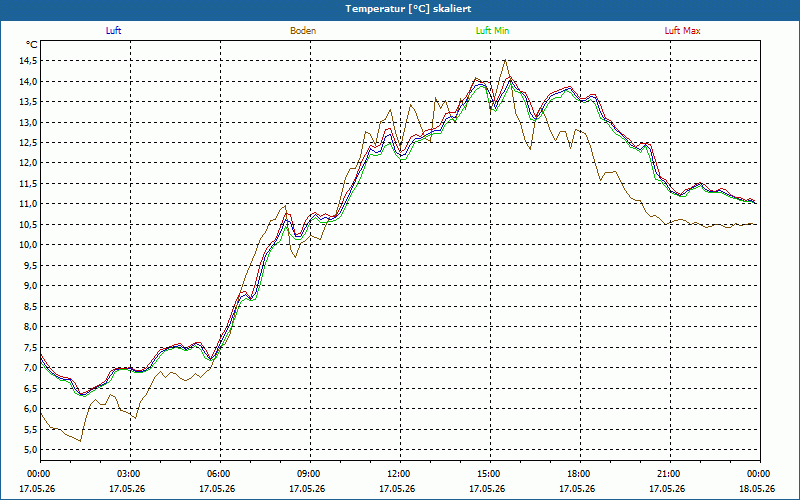Click the 12,5 y-axis value

(28, 143)
